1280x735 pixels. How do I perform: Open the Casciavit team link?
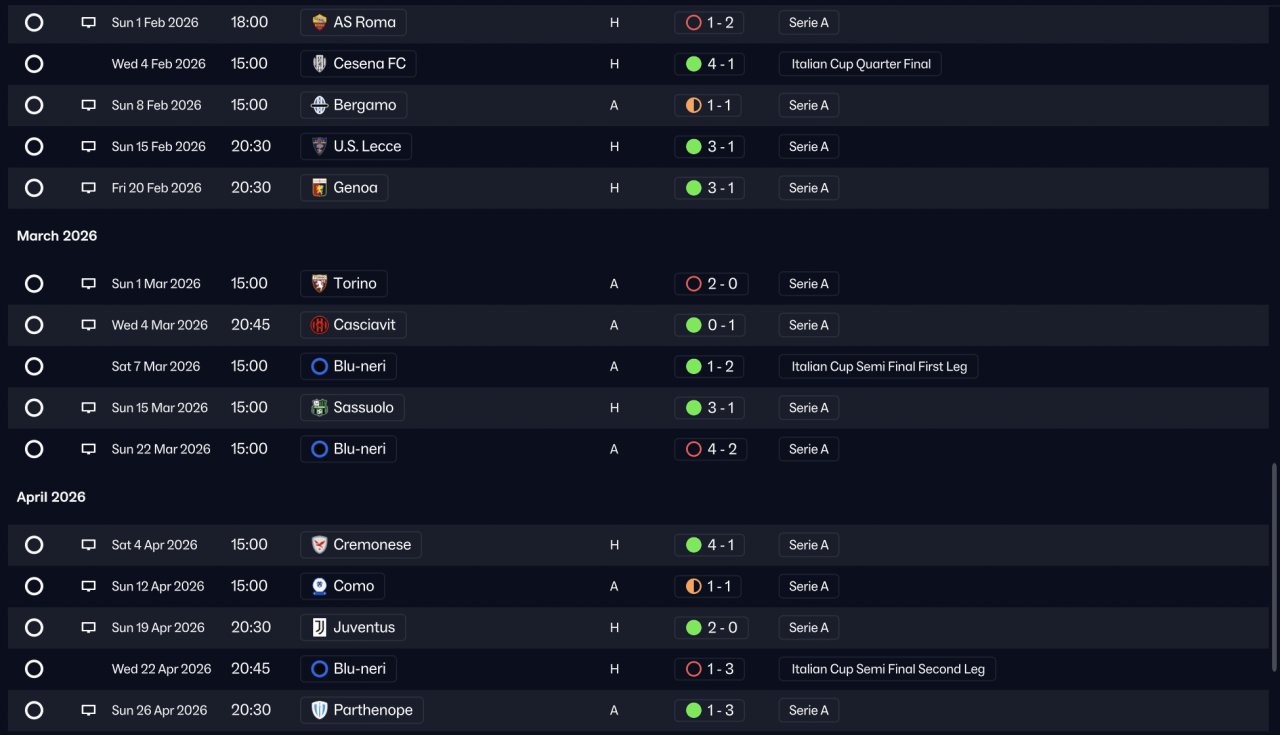(354, 325)
